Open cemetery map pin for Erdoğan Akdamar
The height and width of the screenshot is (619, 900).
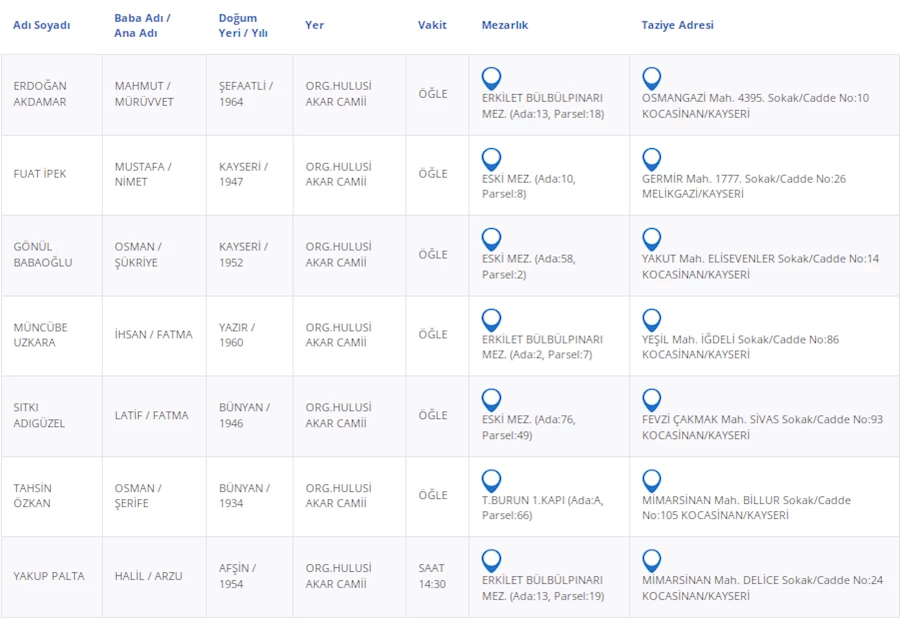point(491,78)
